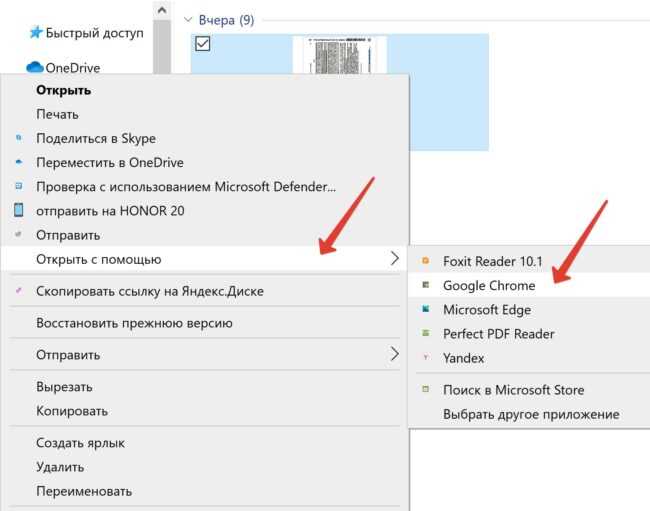Click the Foxit Reader 10.1 icon
Viewport: 650px width, 511px height.
[x=425, y=262]
